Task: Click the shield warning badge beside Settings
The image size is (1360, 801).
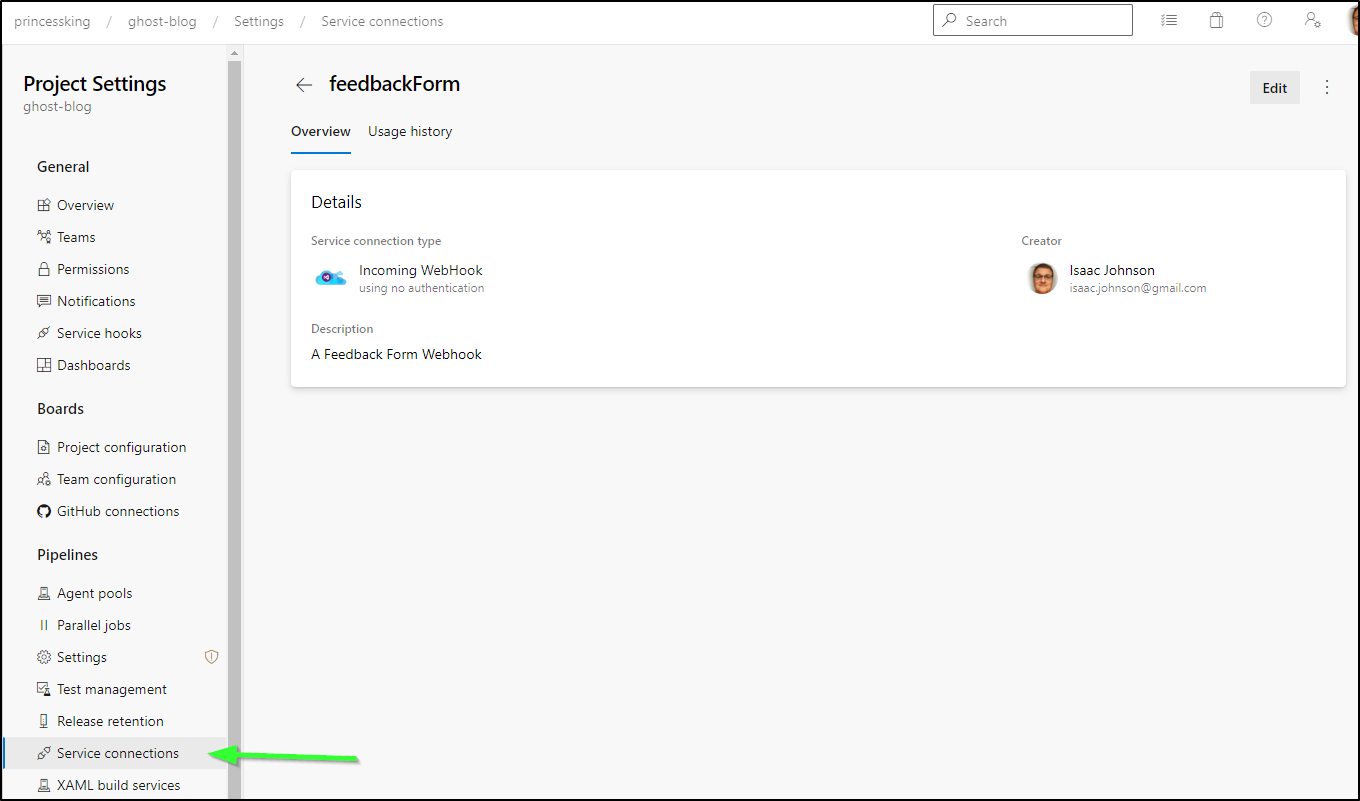Action: pos(211,657)
